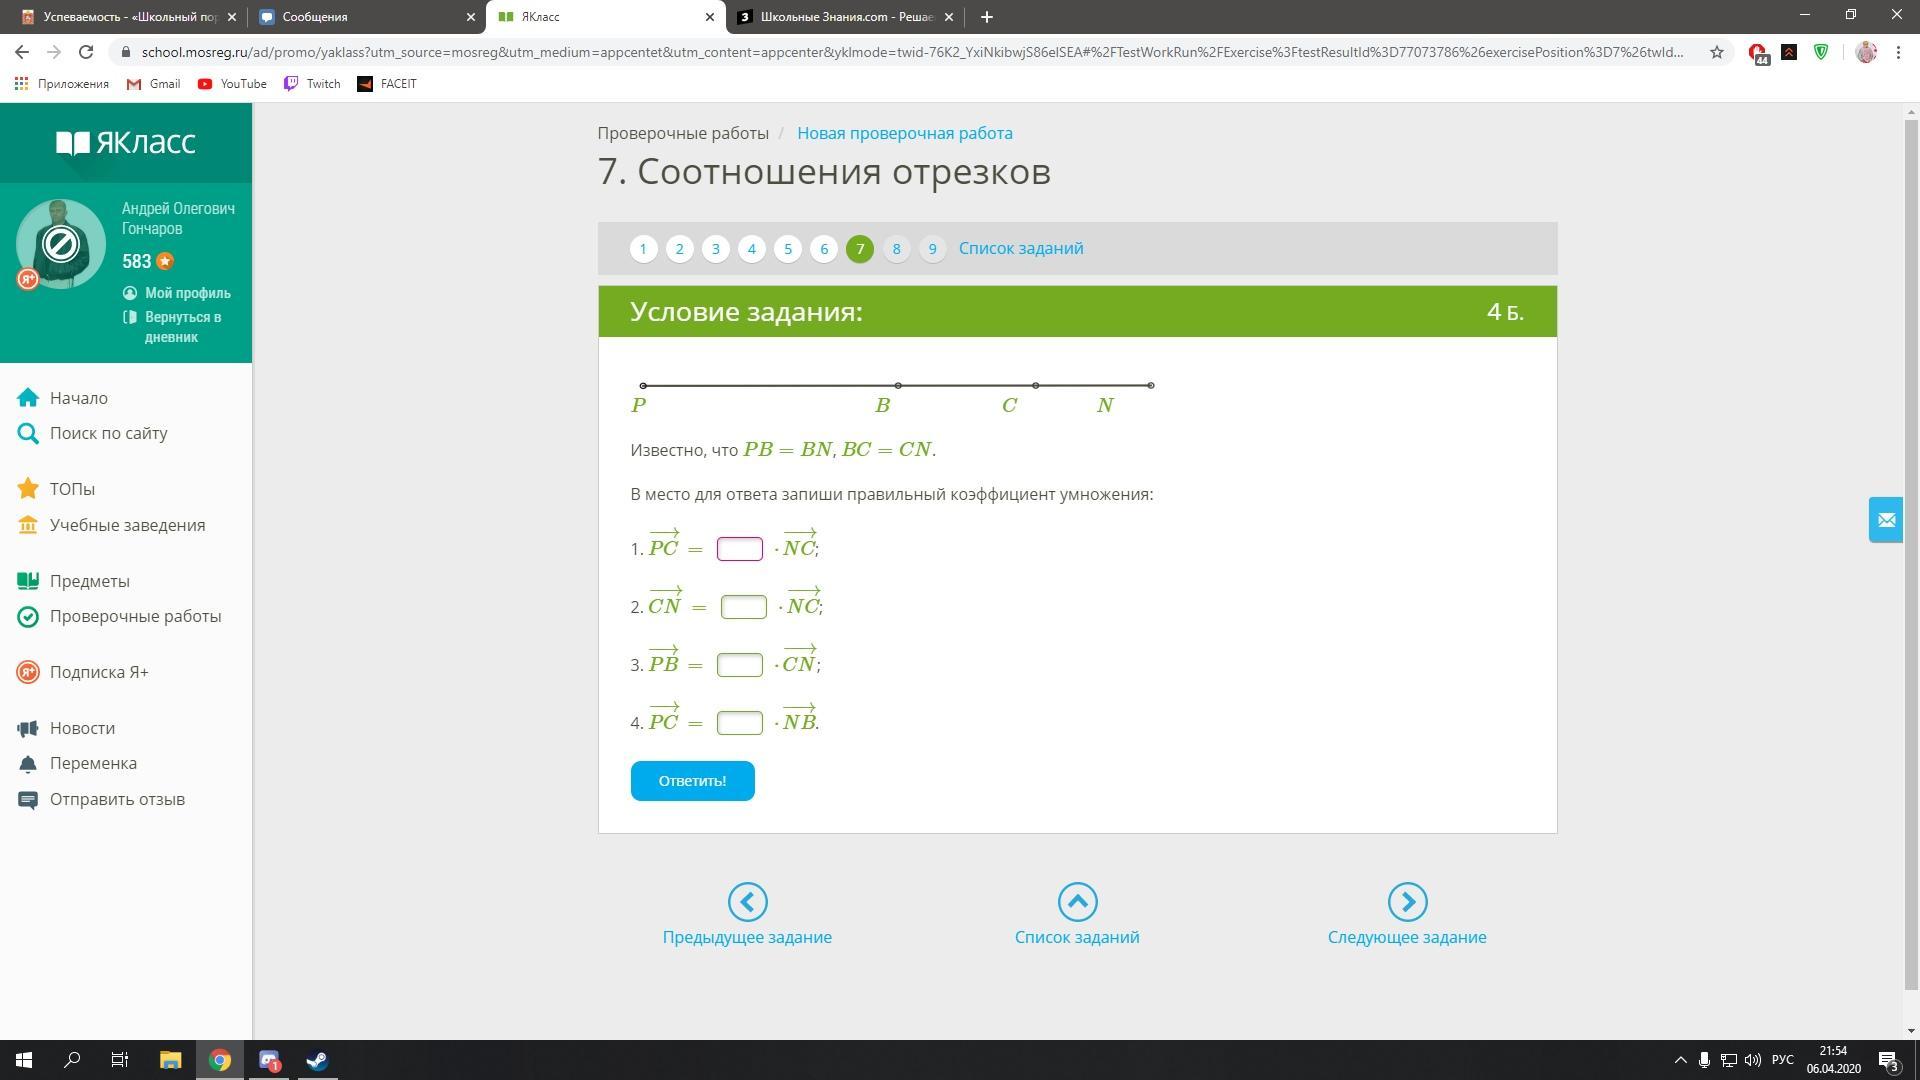Open Учебные заведения building icon

click(28, 525)
